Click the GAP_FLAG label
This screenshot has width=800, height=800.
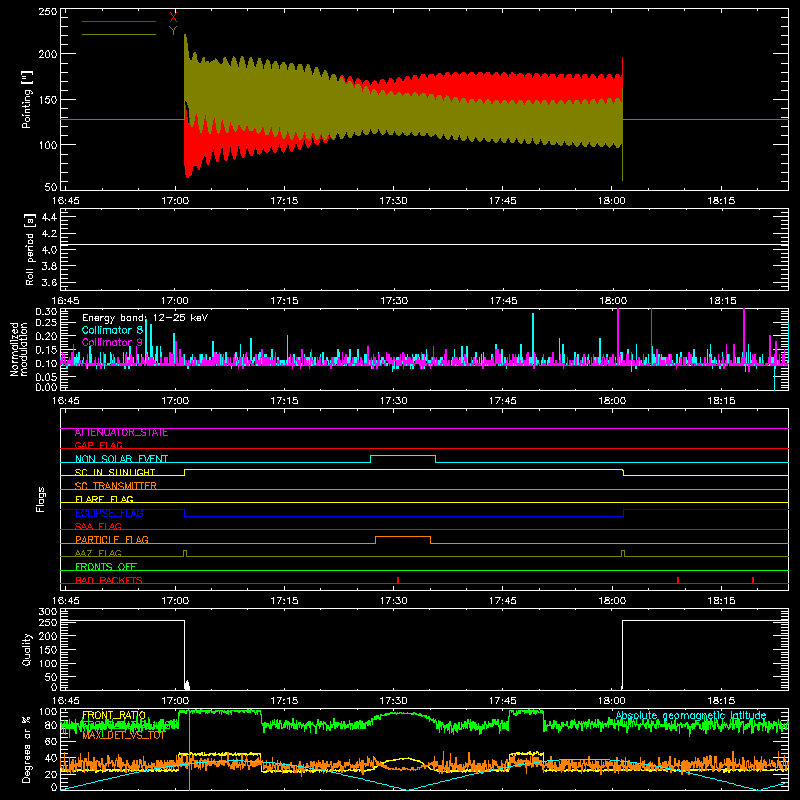point(98,445)
